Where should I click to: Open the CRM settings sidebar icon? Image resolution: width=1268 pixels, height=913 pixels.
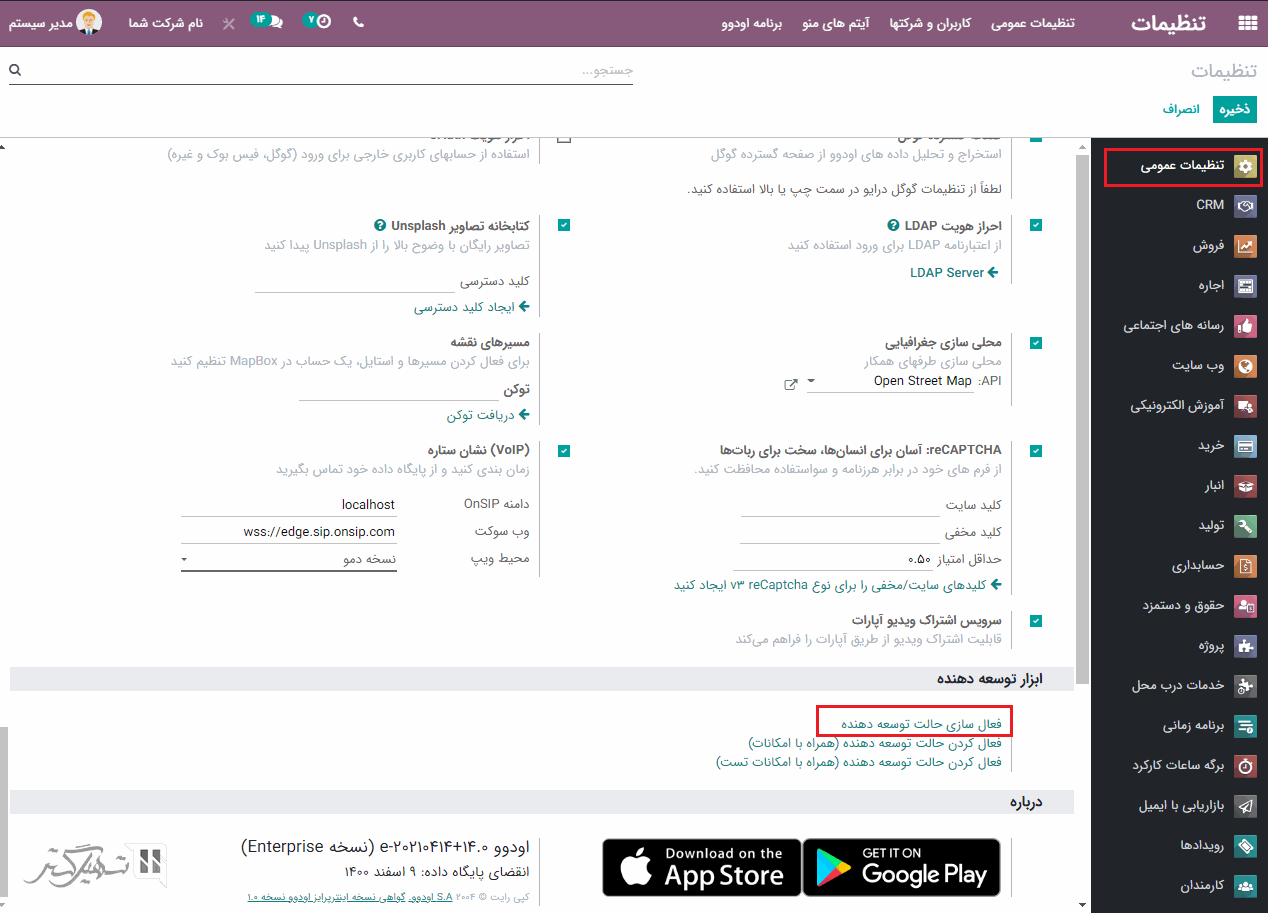pyautogui.click(x=1245, y=205)
